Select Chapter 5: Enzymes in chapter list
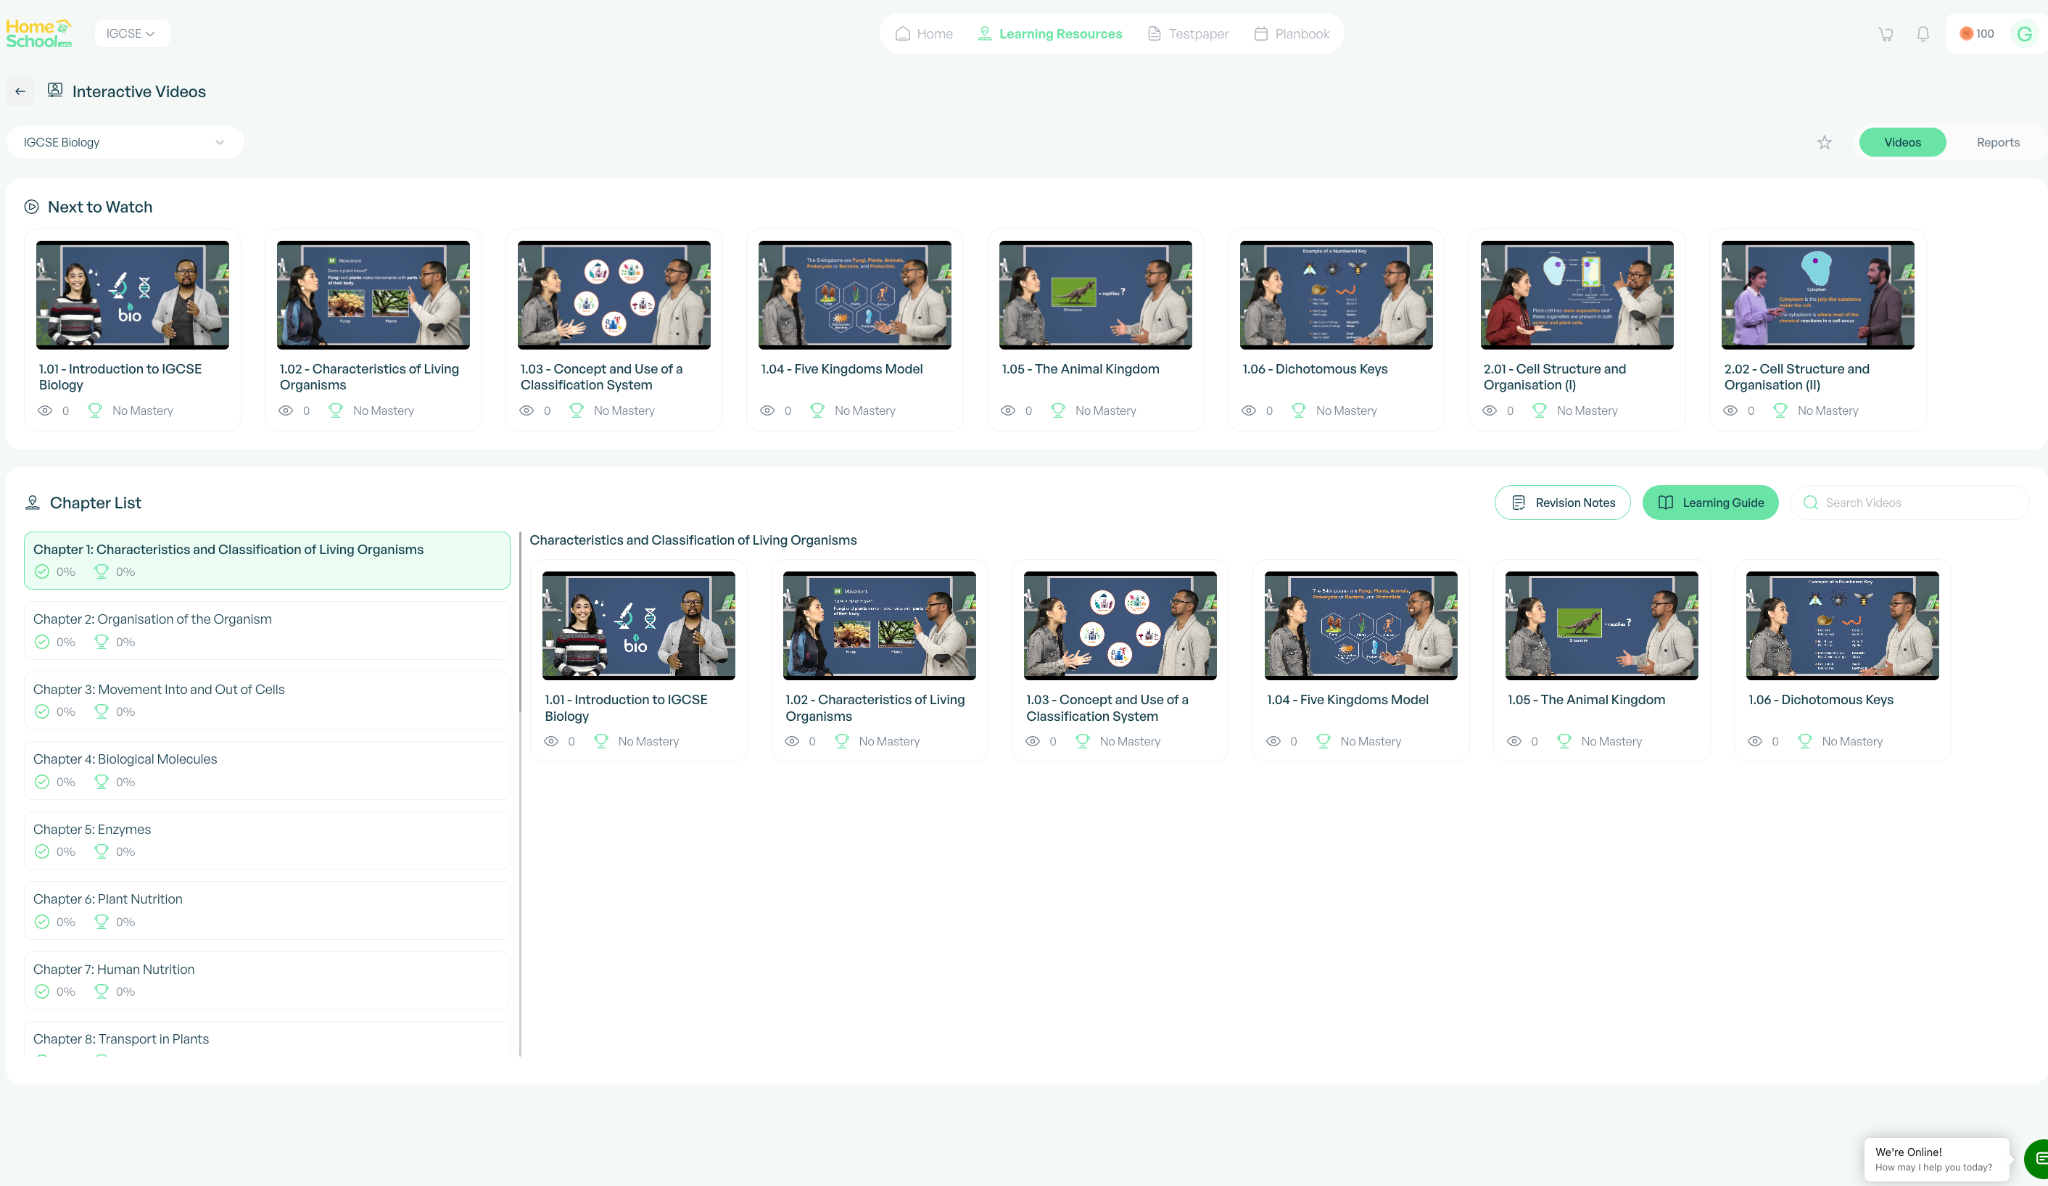This screenshot has height=1186, width=2048. click(267, 840)
